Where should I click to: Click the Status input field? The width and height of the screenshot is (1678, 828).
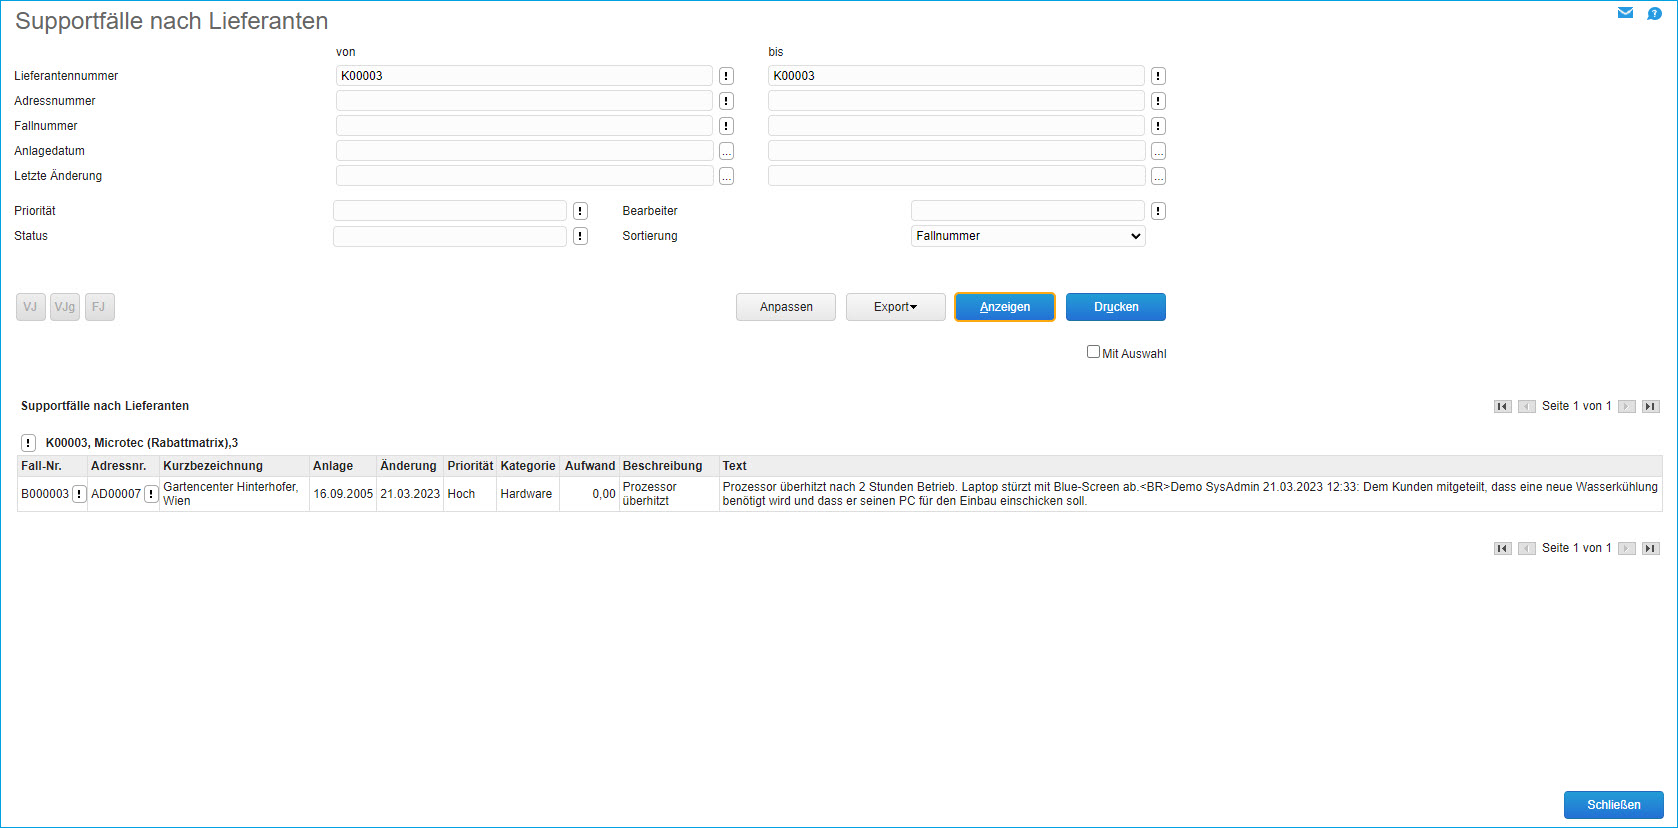(450, 236)
